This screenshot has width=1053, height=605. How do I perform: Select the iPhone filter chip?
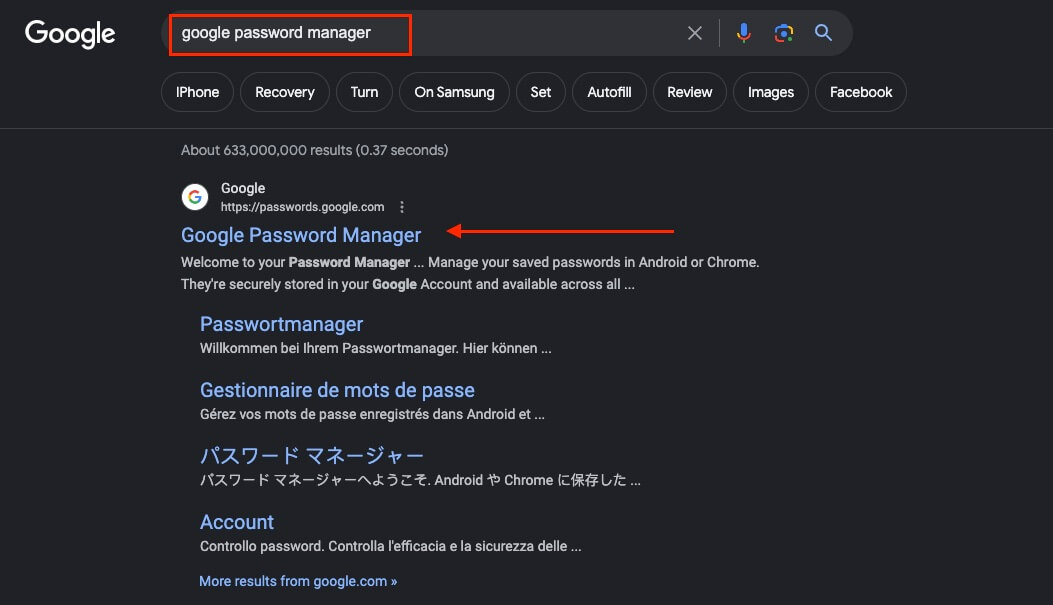tap(197, 92)
